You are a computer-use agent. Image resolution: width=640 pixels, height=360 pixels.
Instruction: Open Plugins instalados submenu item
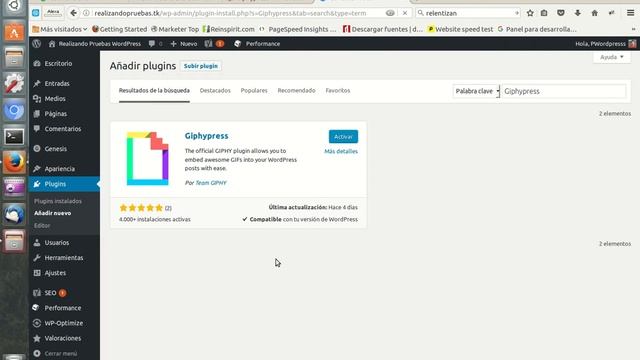click(58, 201)
